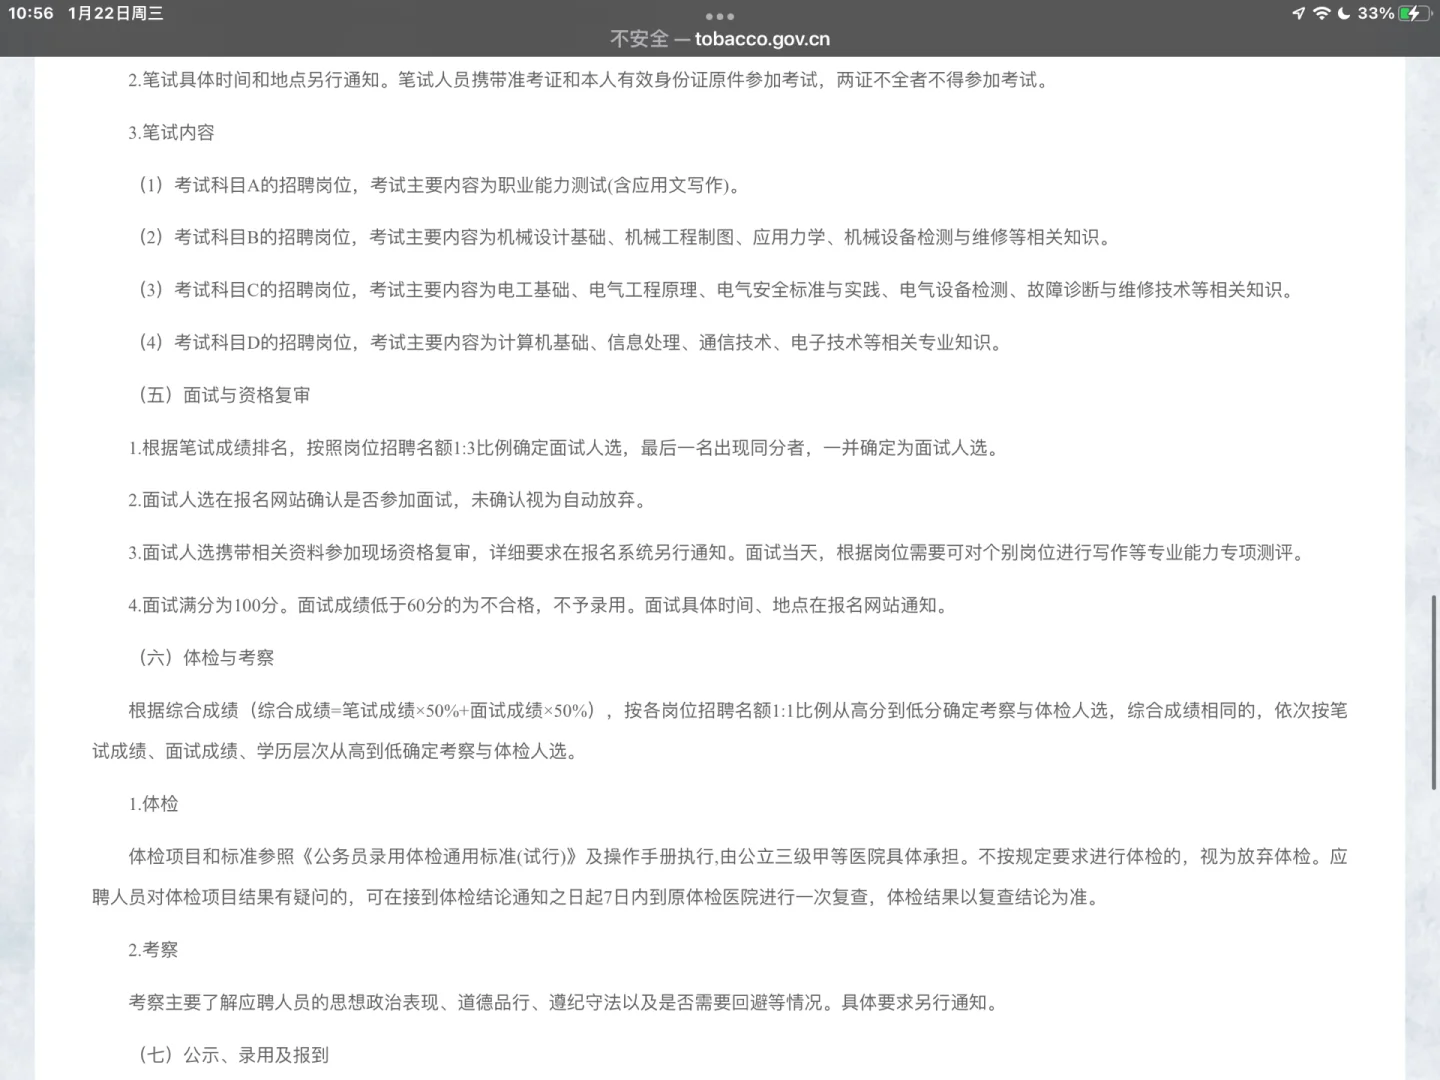Viewport: 1440px width, 1080px height.
Task: Click the heading 3.笔试内容
Action: [171, 132]
